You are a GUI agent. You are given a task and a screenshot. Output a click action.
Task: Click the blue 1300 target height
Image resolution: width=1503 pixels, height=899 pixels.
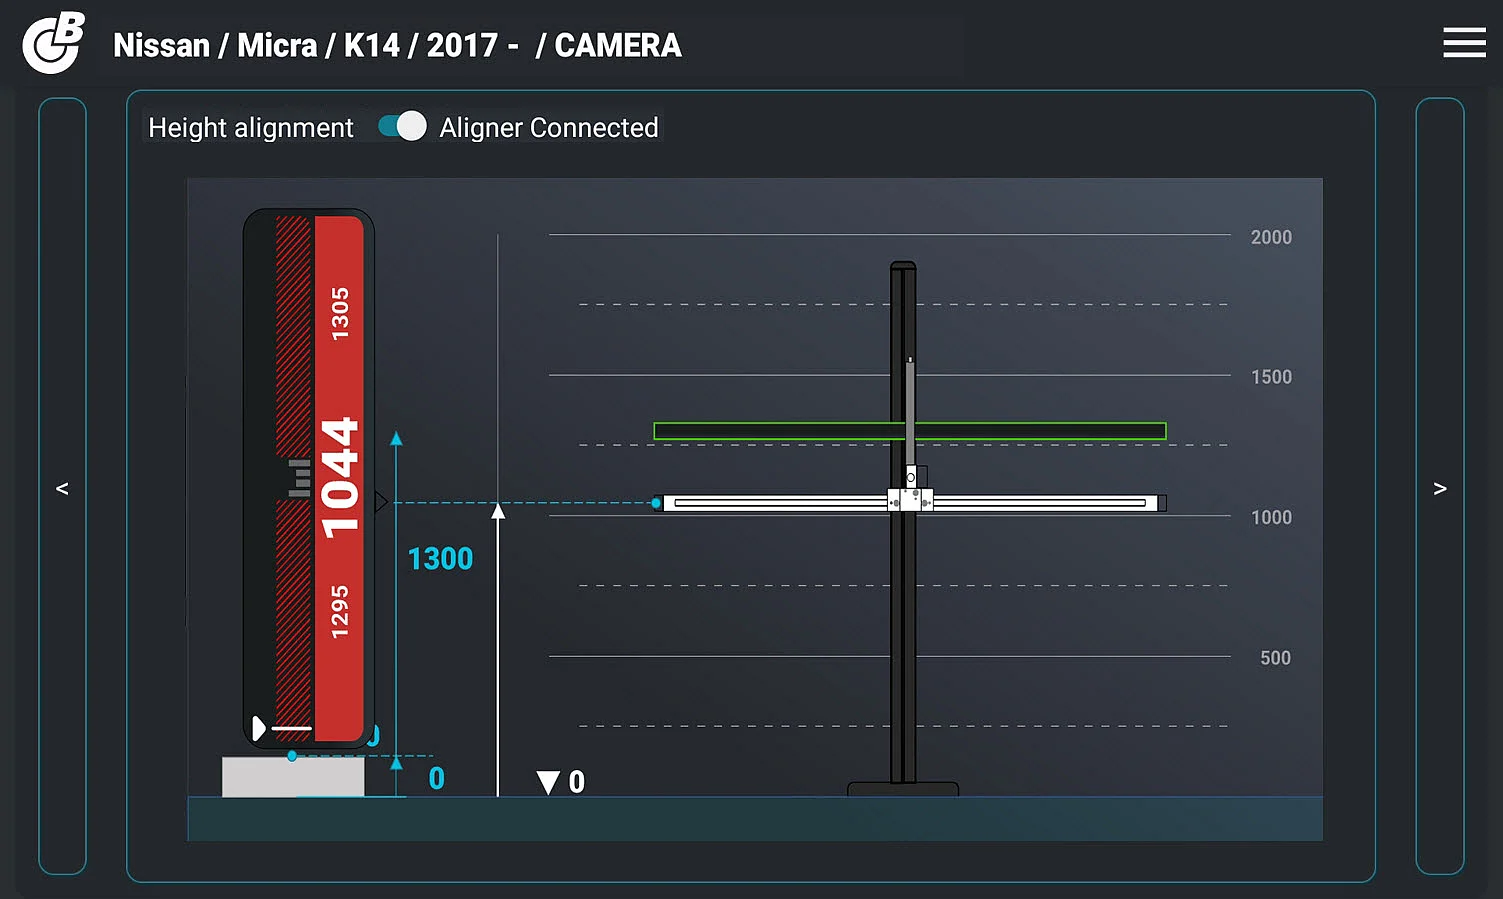pyautogui.click(x=440, y=558)
